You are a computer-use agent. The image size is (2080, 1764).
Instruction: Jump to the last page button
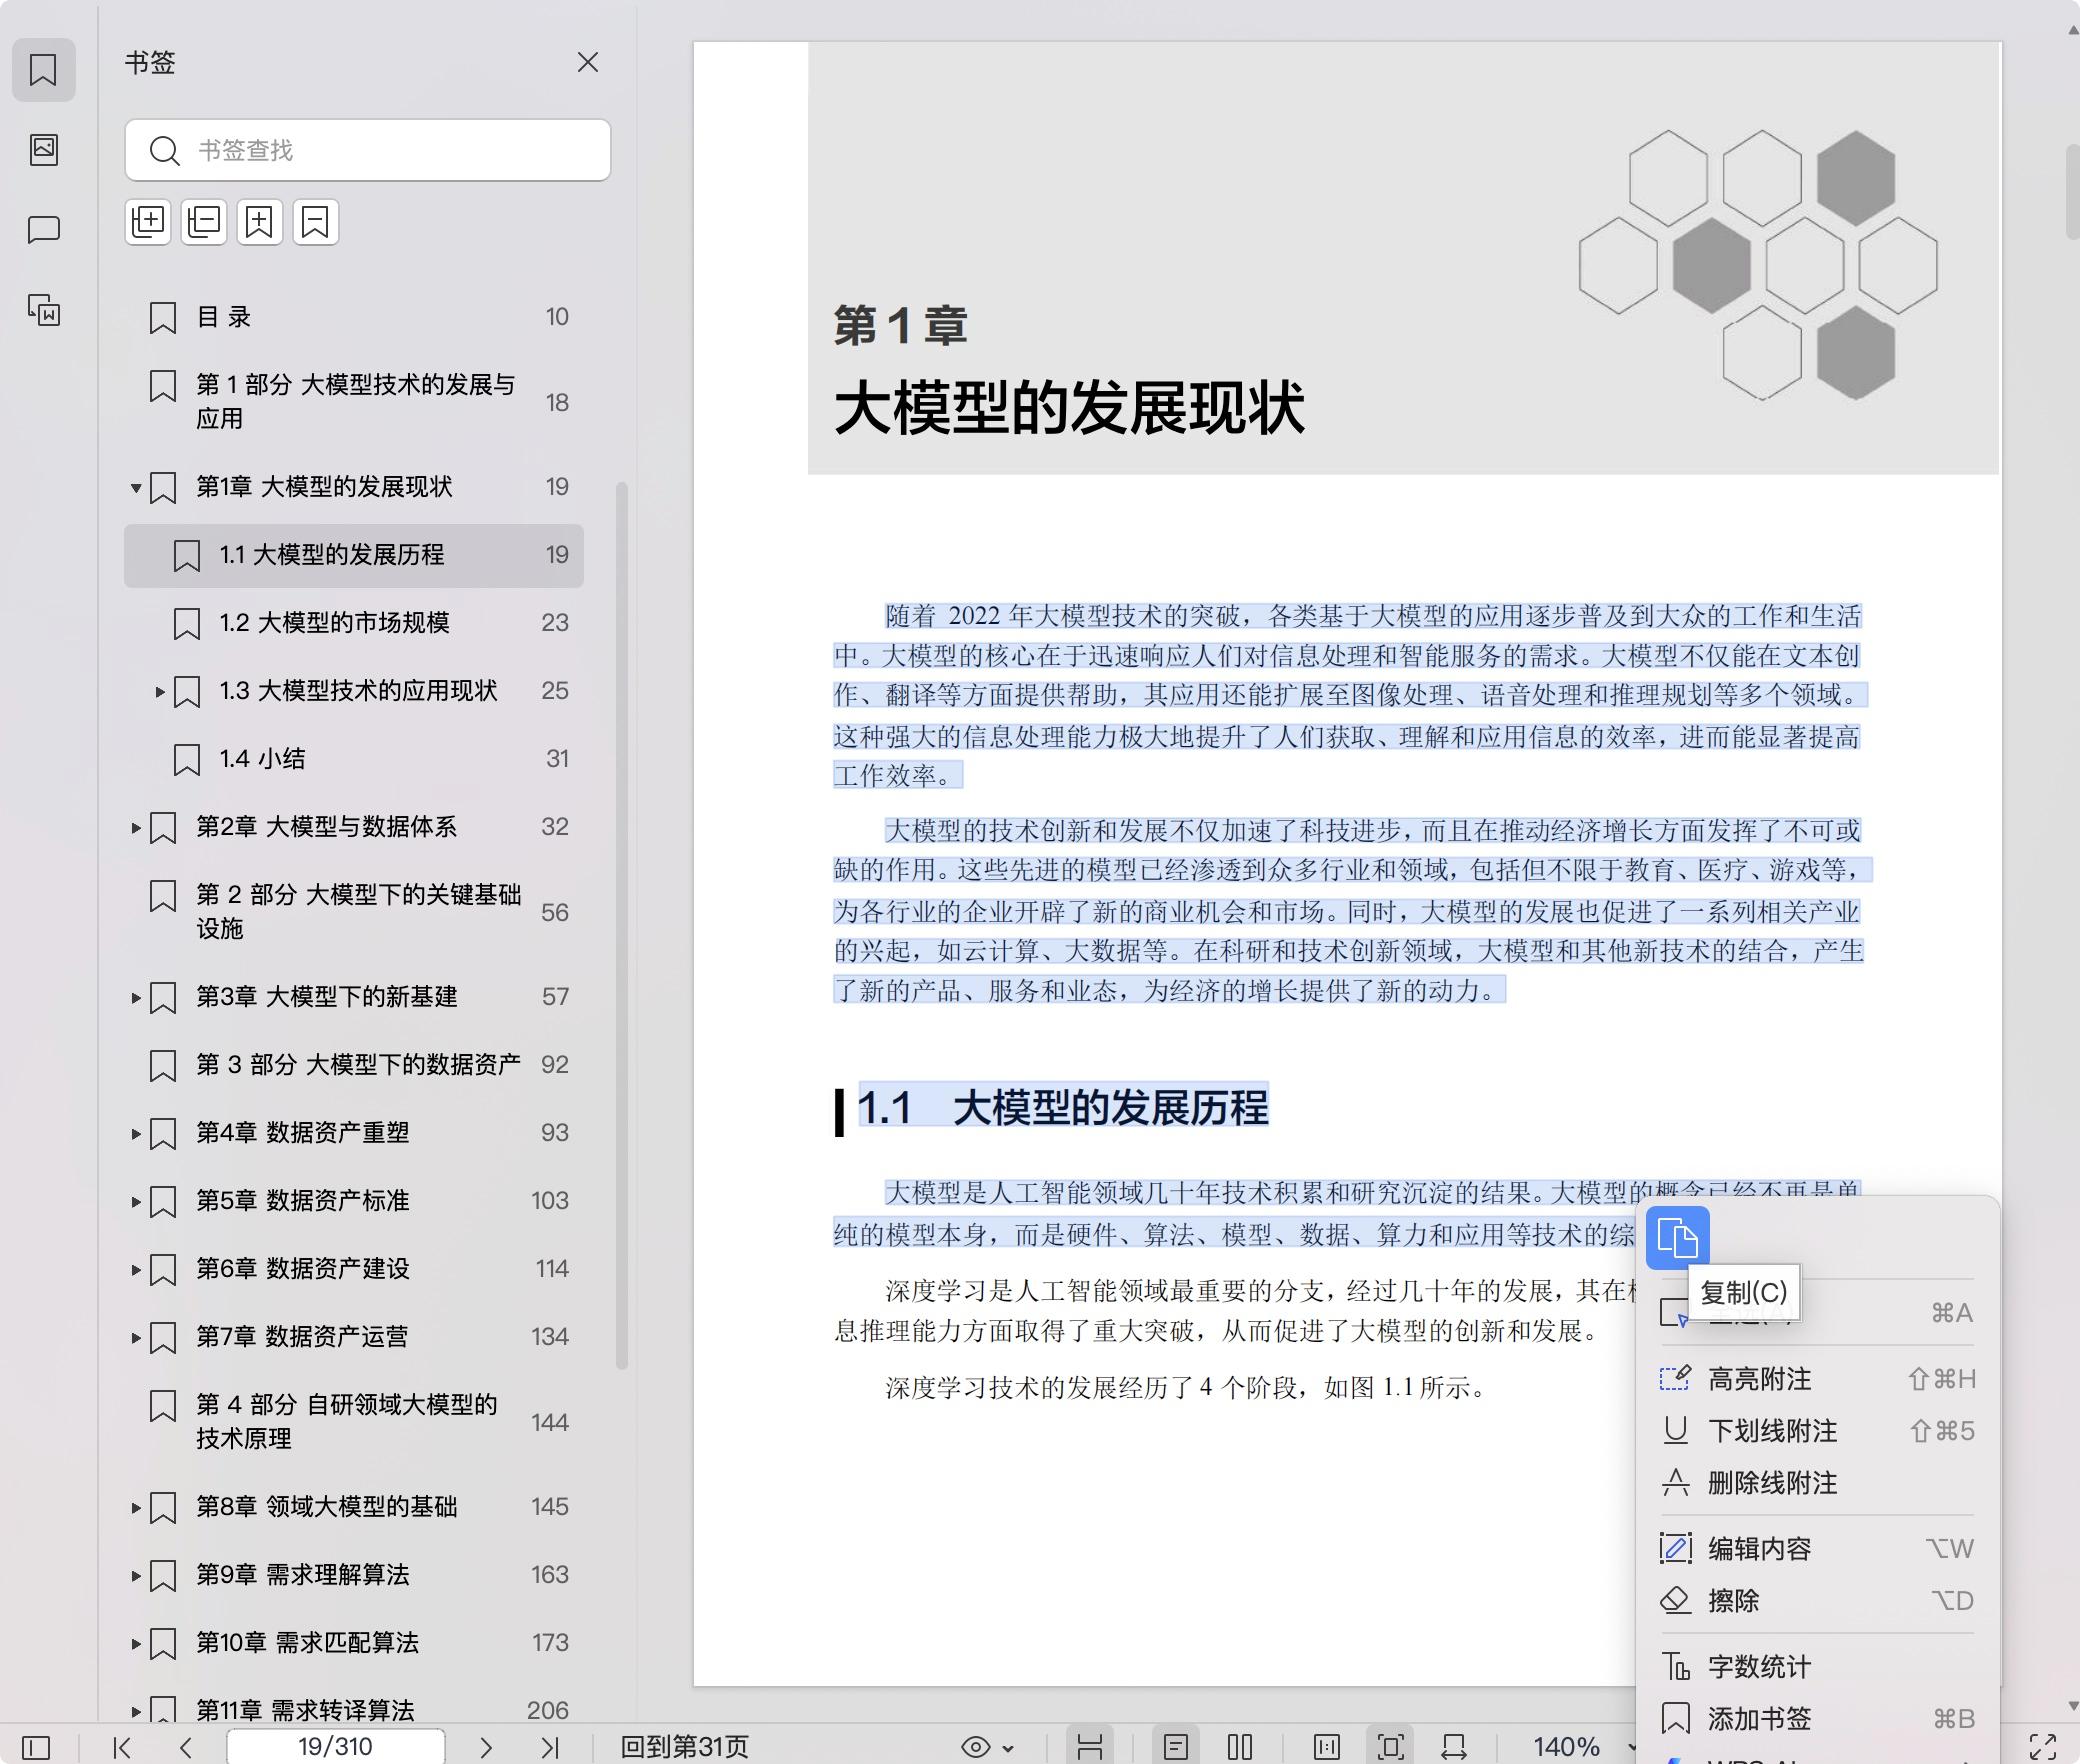(551, 1746)
